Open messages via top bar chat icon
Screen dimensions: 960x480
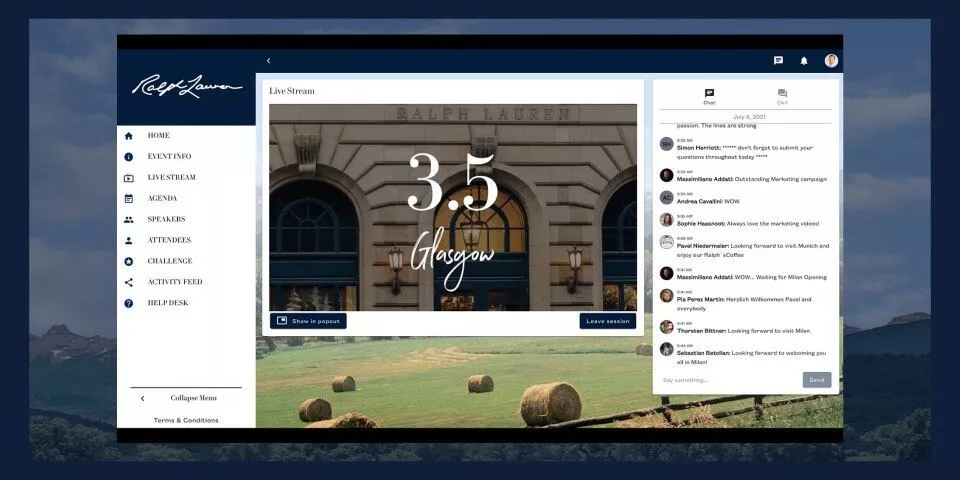pos(778,61)
